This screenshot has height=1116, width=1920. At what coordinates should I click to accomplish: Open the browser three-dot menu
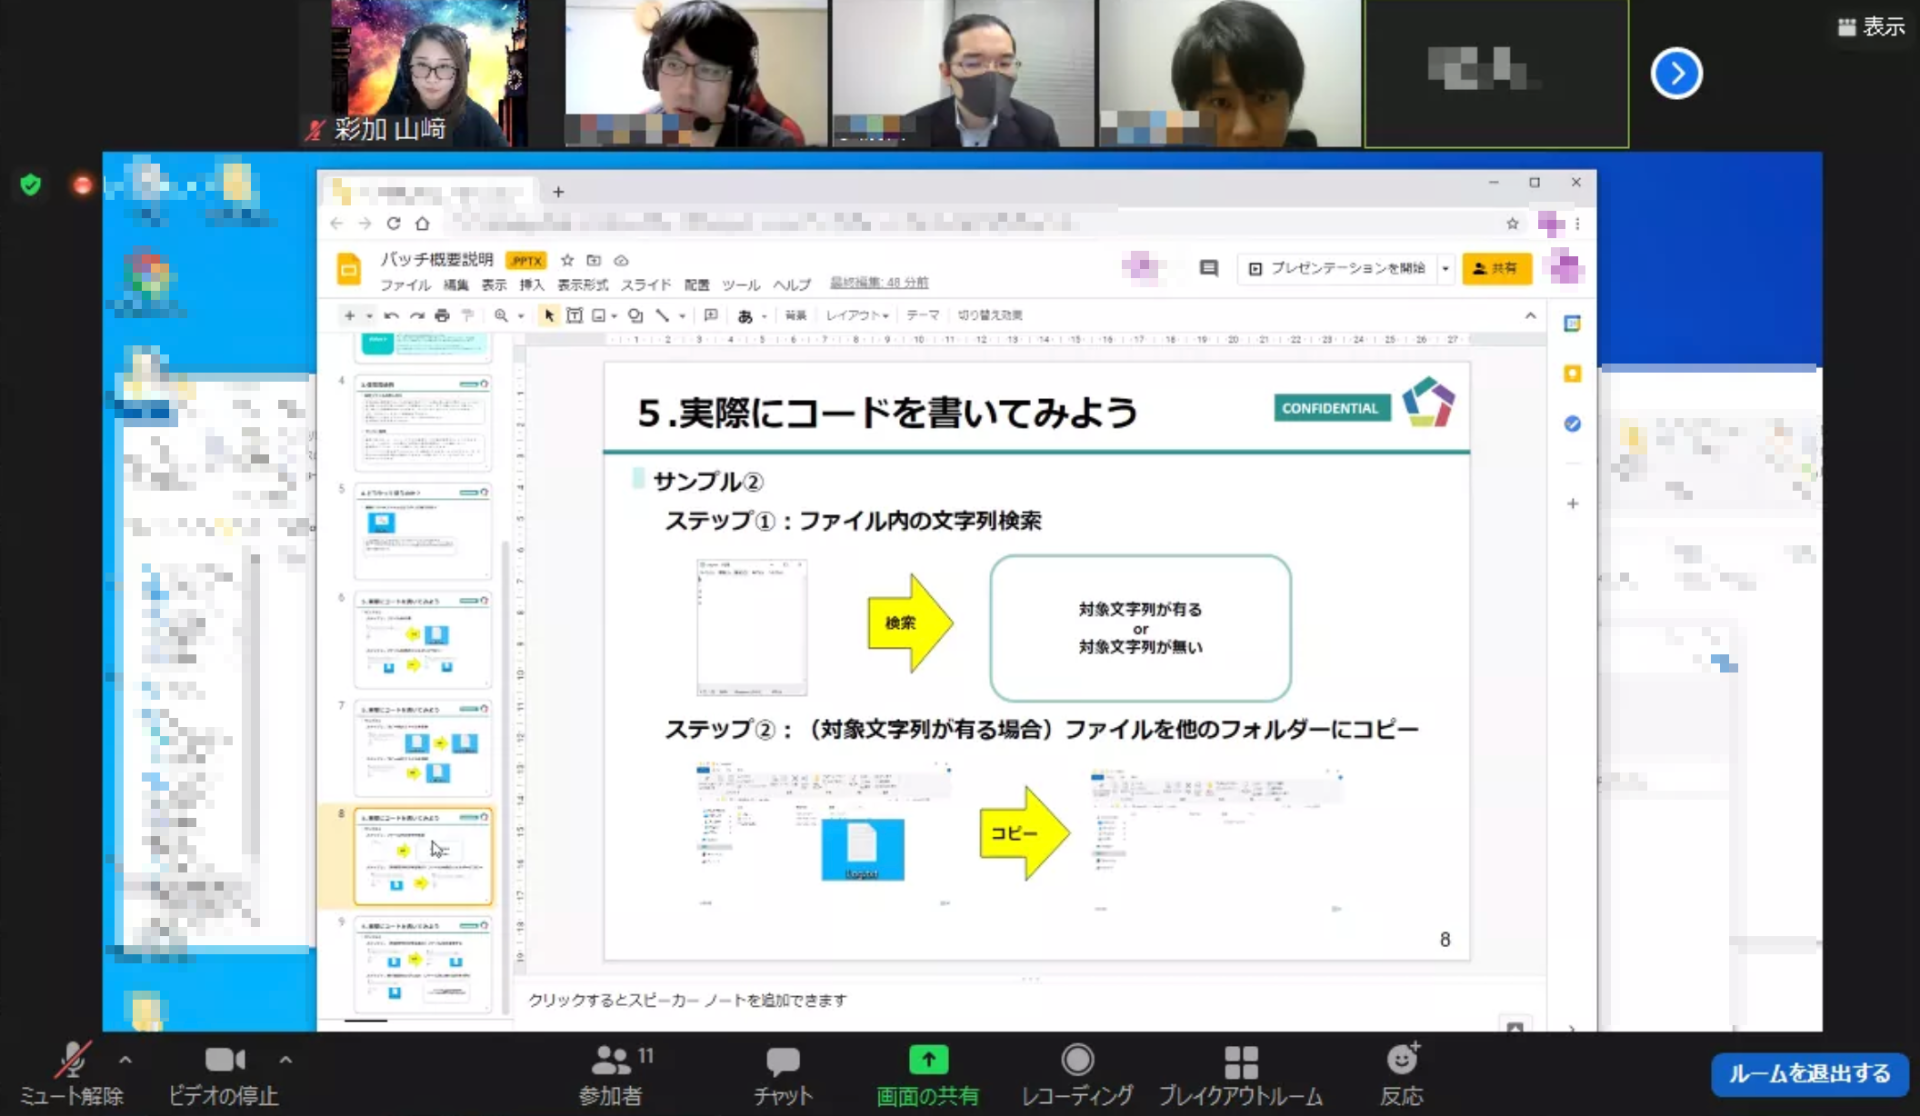pyautogui.click(x=1577, y=223)
